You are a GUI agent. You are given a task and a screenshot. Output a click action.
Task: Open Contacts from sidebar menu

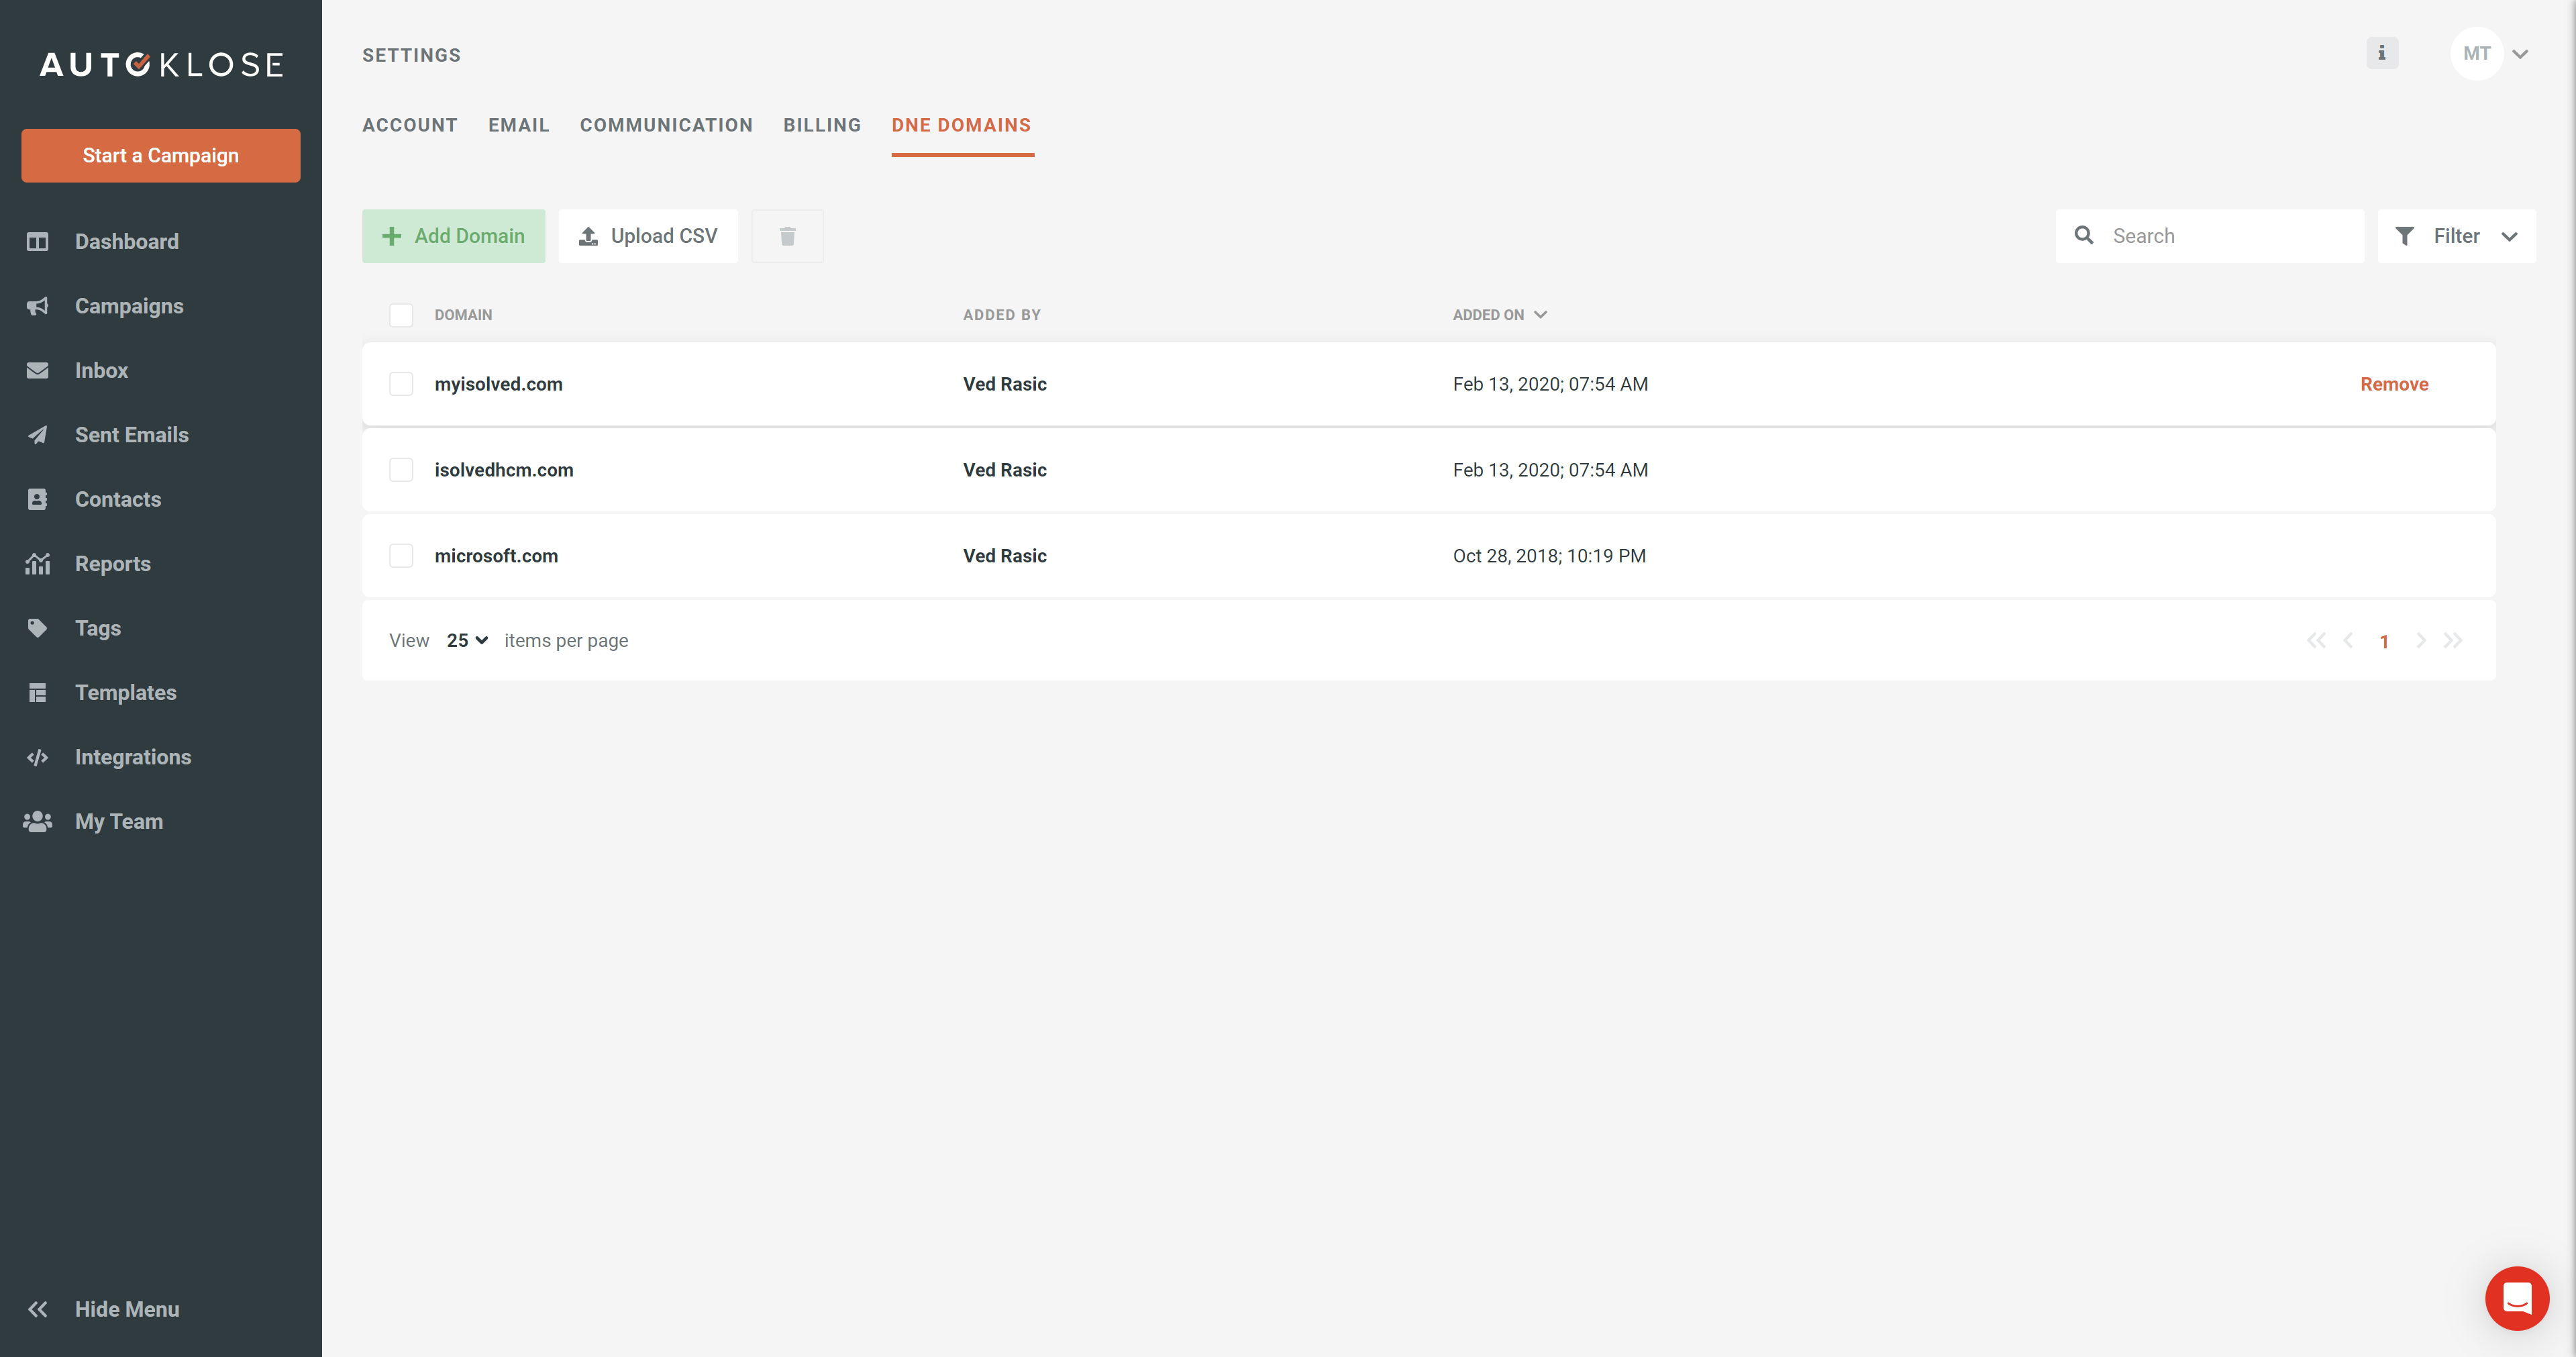pyautogui.click(x=118, y=500)
